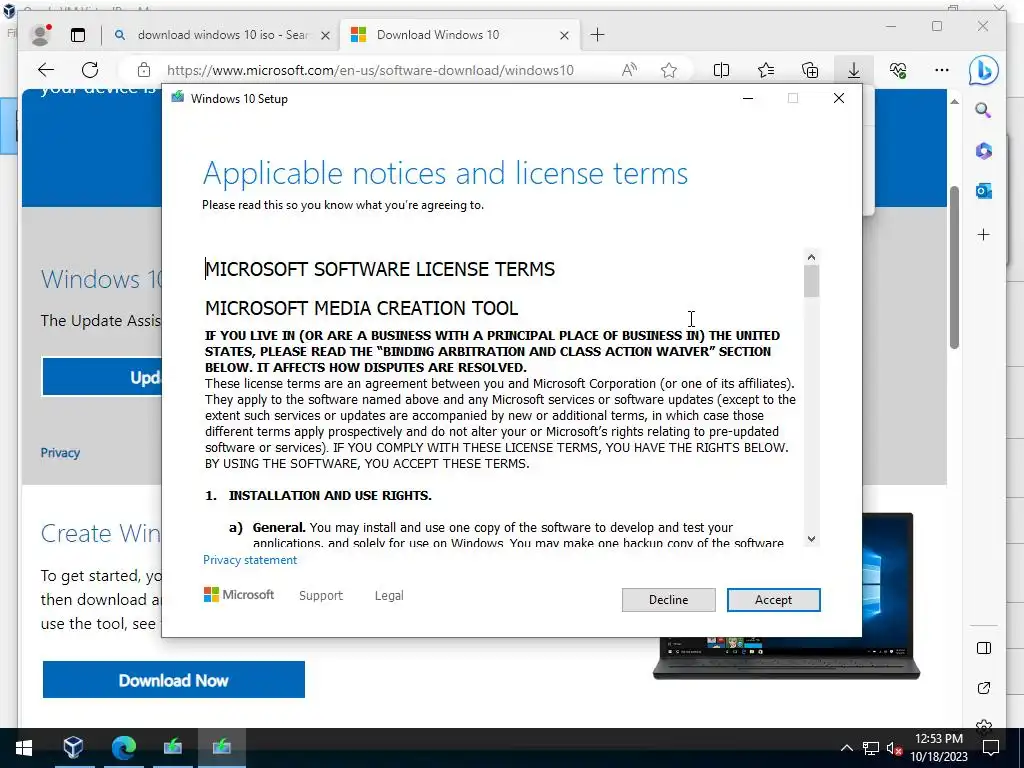1024x768 pixels.
Task: Go back in Edge browser
Action: [46, 70]
